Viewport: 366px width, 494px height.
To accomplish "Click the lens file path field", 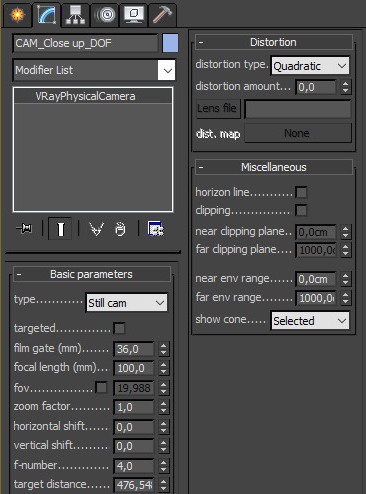I will (x=298, y=109).
